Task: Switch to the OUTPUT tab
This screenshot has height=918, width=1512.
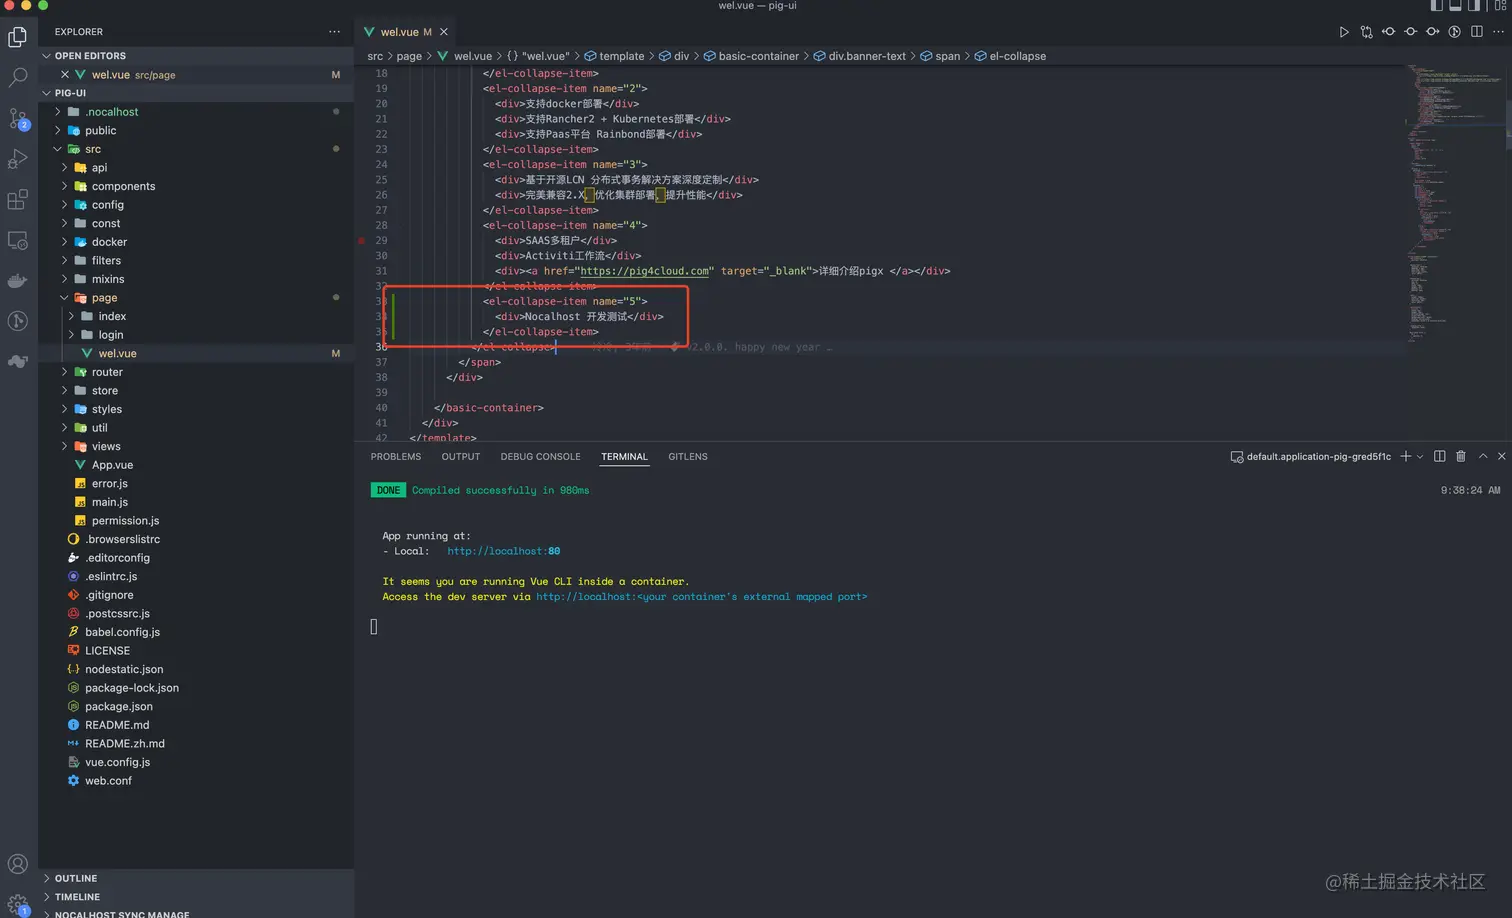Action: pyautogui.click(x=461, y=457)
